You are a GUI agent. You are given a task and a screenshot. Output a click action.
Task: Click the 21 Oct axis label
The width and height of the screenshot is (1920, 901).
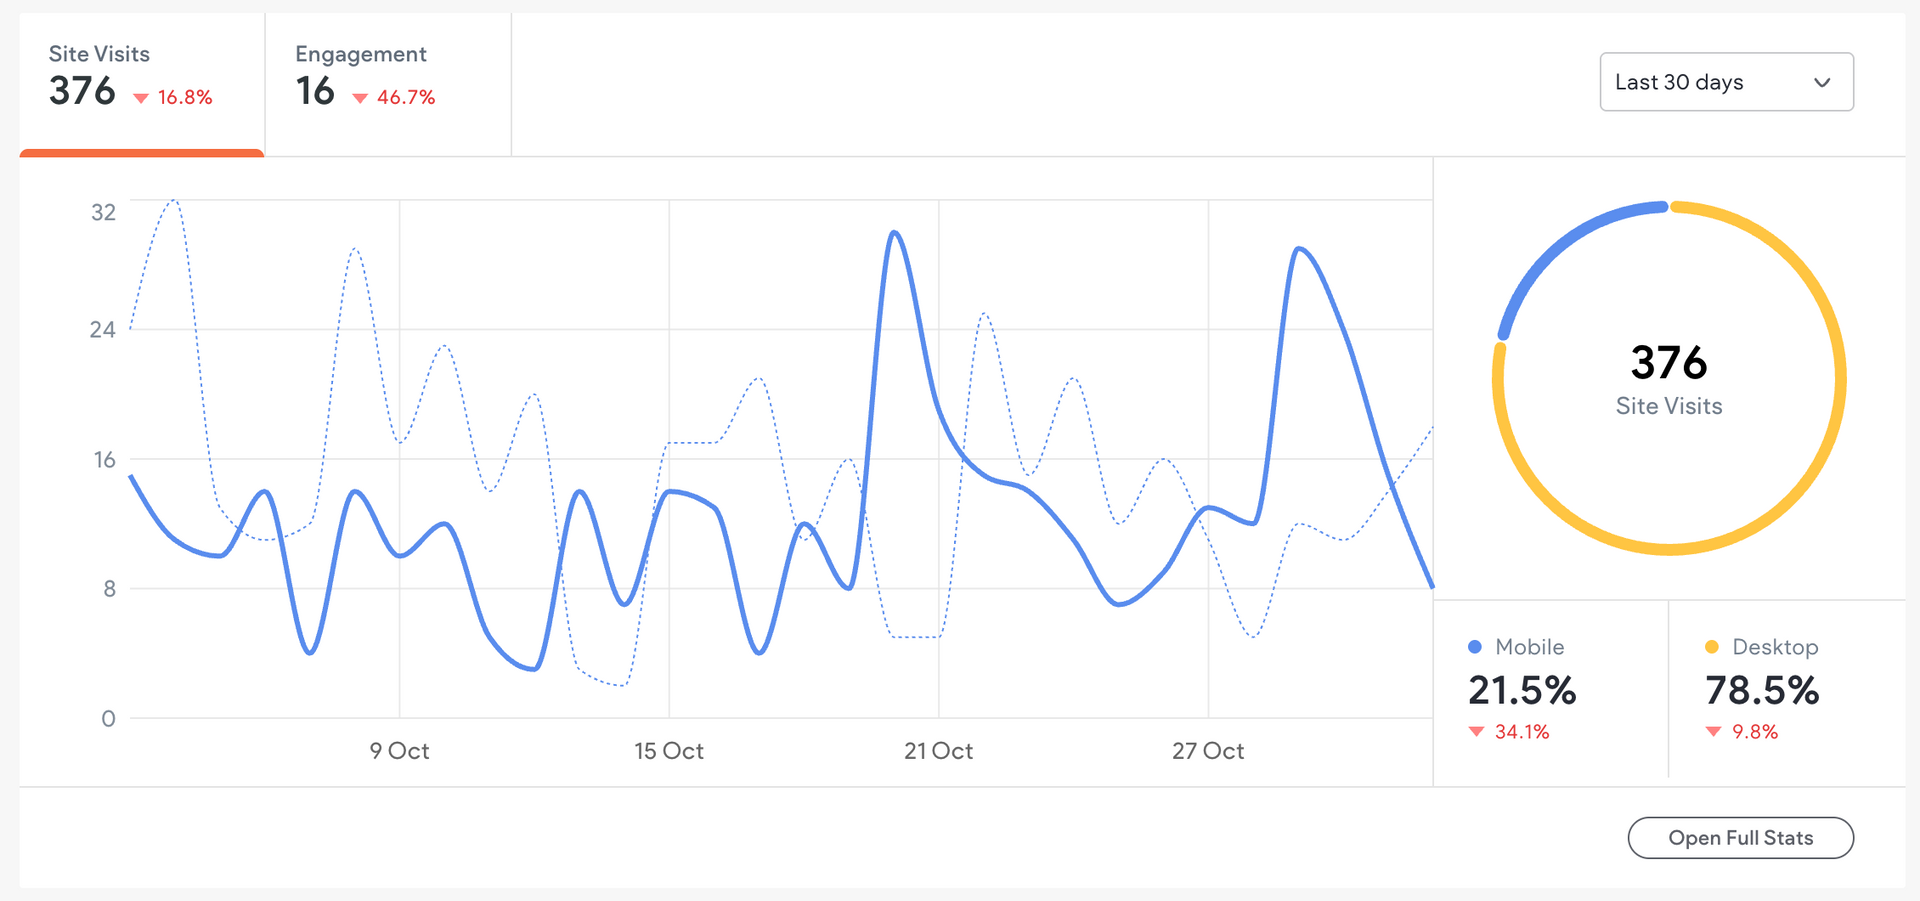(938, 751)
